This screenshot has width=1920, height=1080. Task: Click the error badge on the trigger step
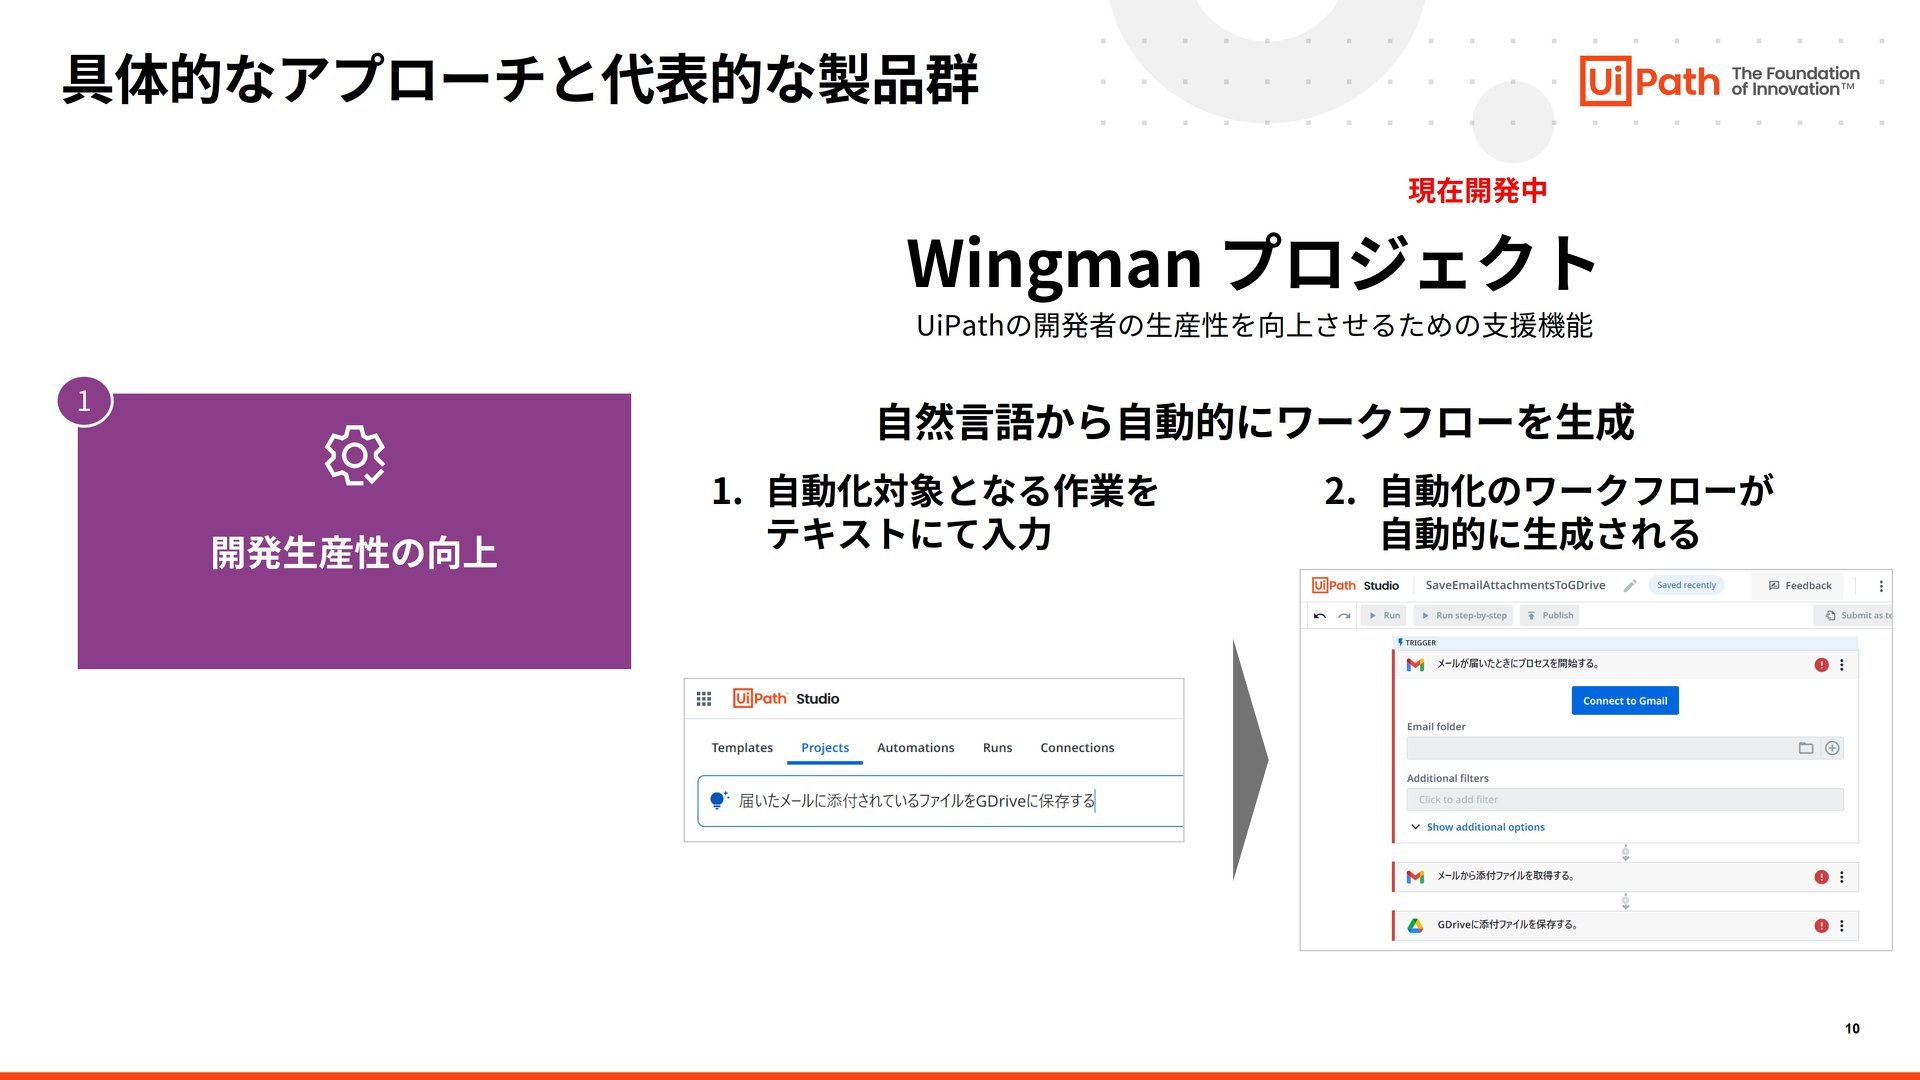pyautogui.click(x=1821, y=665)
